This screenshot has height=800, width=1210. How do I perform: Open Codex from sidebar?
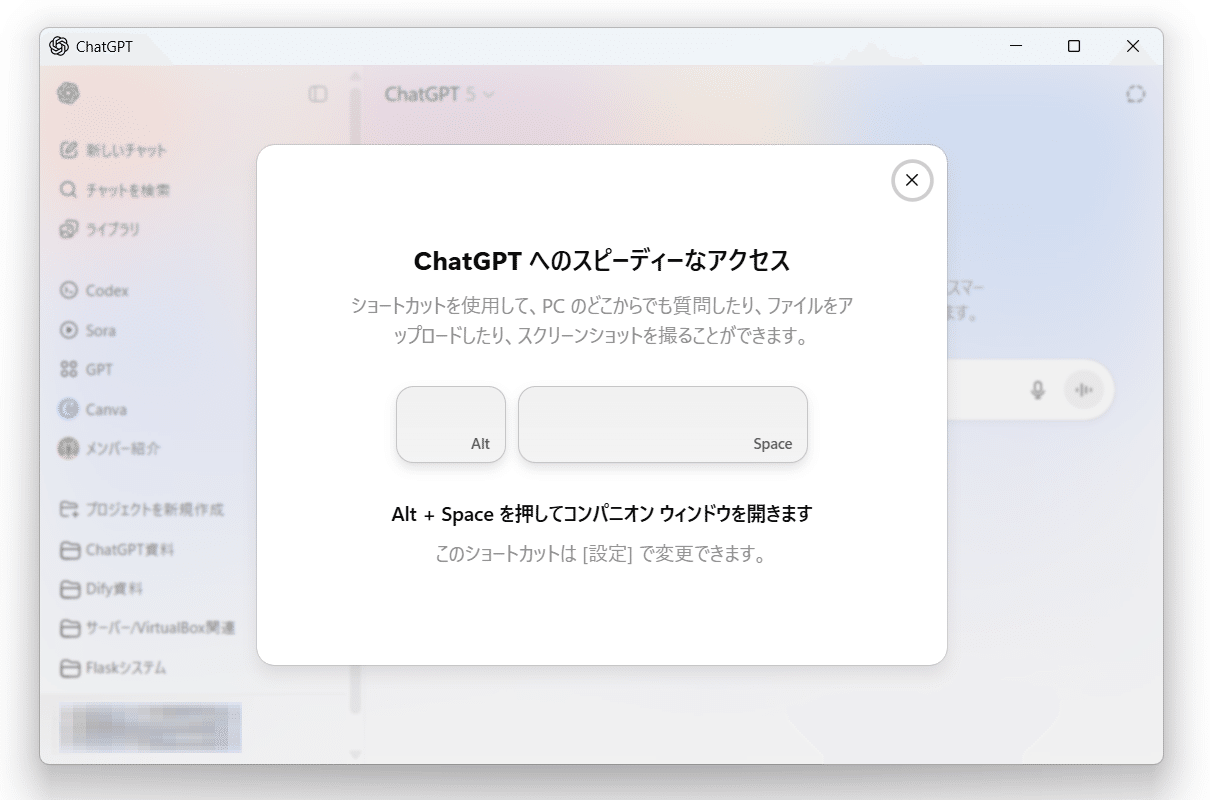pos(94,291)
